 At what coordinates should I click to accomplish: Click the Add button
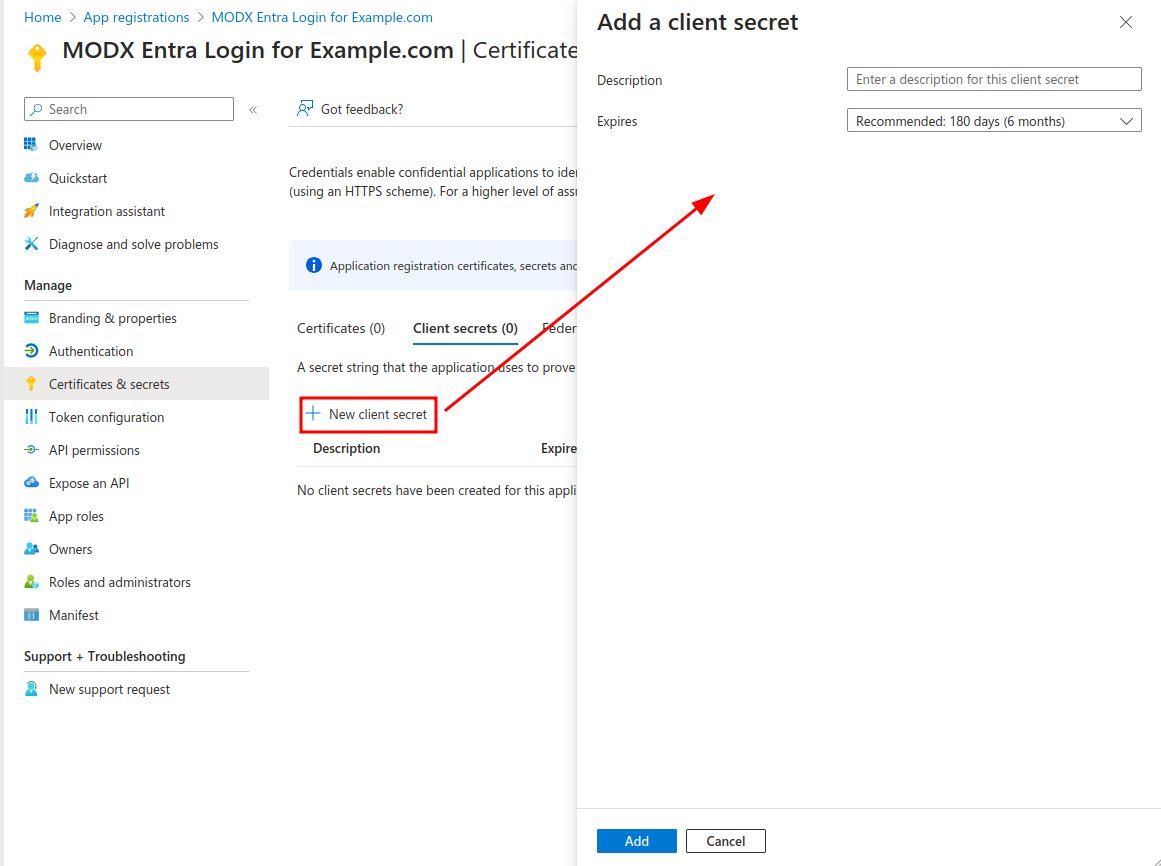point(636,841)
